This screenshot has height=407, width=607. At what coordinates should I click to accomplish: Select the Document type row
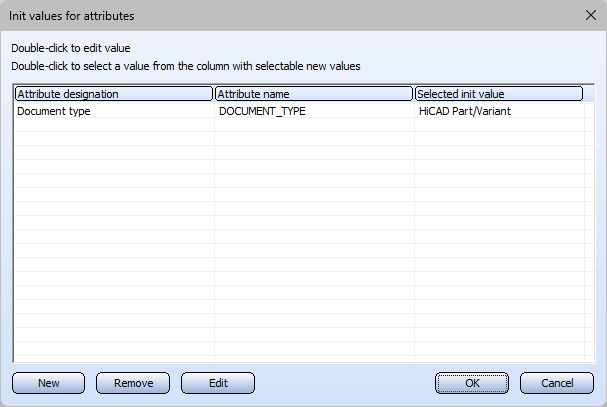(54, 112)
